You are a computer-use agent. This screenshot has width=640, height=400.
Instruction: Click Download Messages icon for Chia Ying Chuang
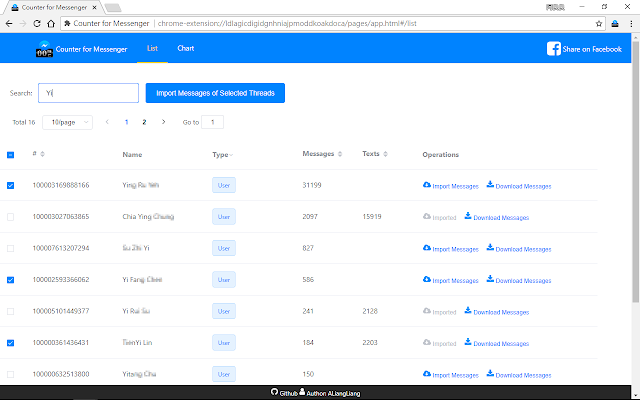[x=468, y=216]
